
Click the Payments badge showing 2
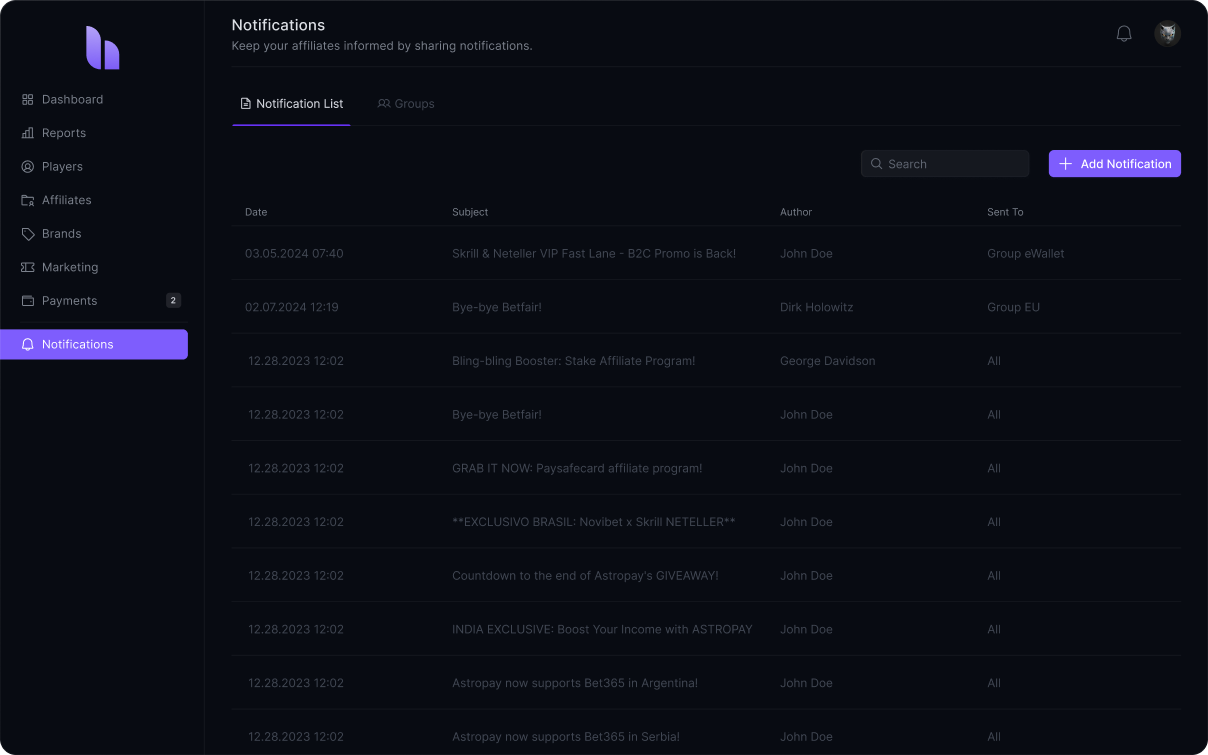(x=173, y=301)
